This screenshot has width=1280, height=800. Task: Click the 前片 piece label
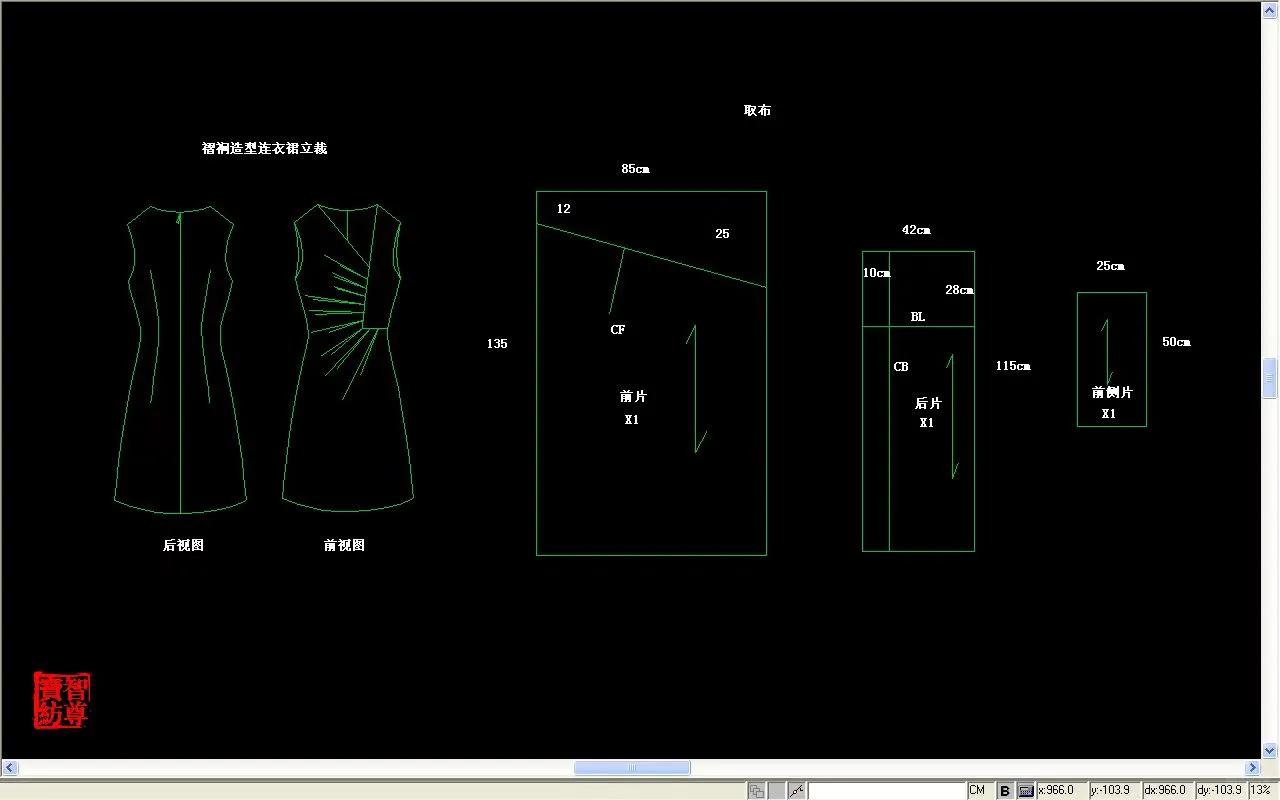coord(633,397)
